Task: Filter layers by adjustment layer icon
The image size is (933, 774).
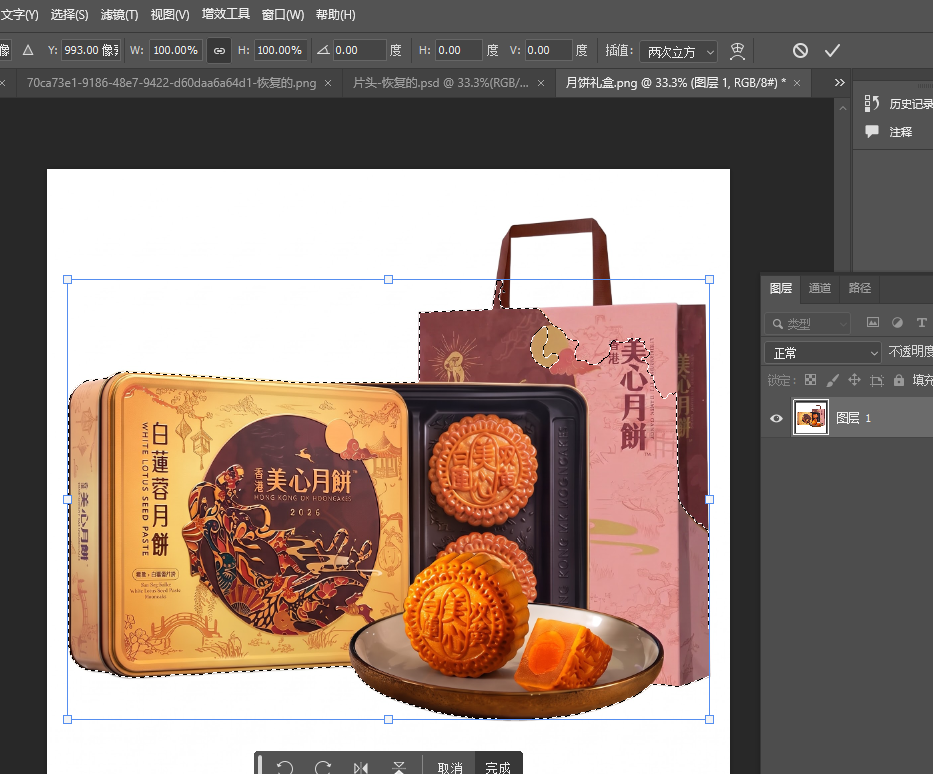Action: click(897, 322)
